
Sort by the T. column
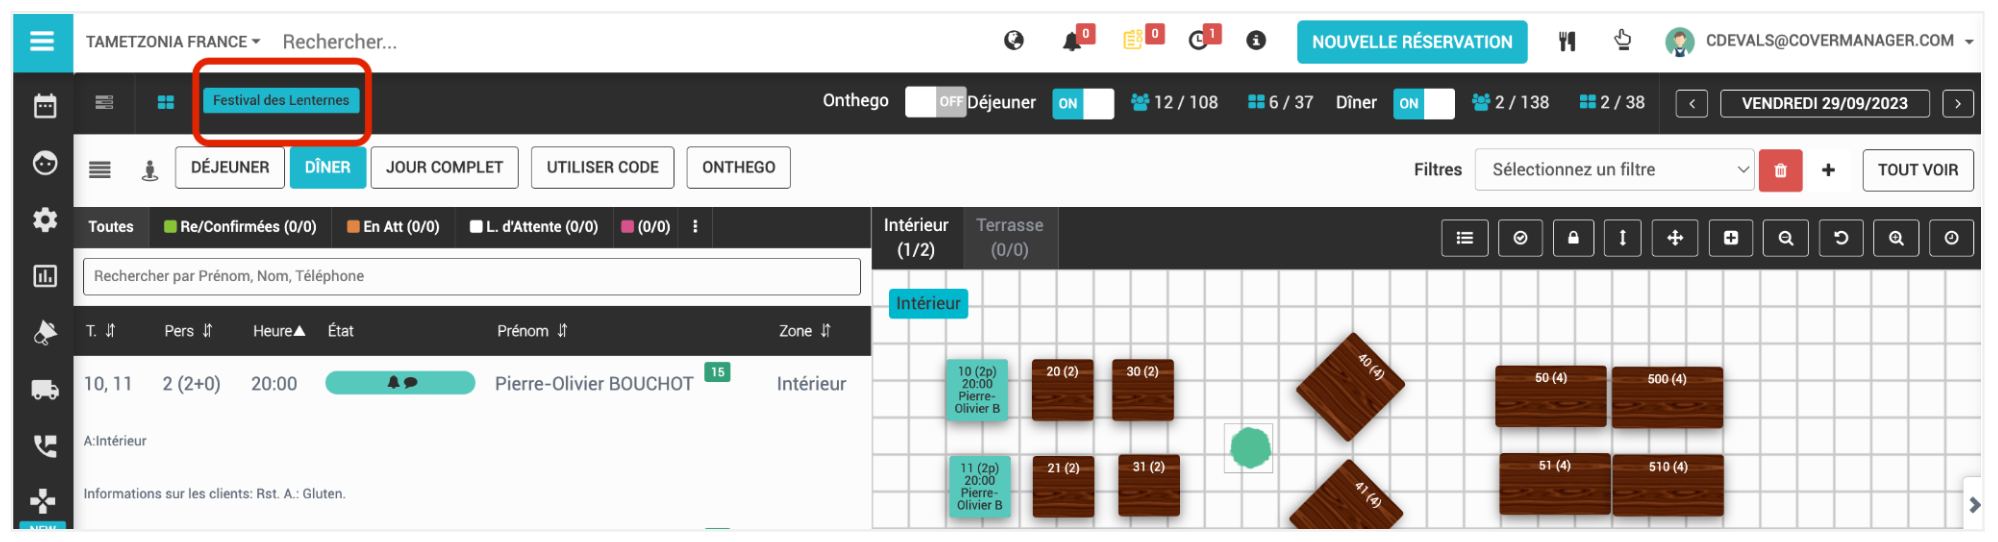coord(100,331)
